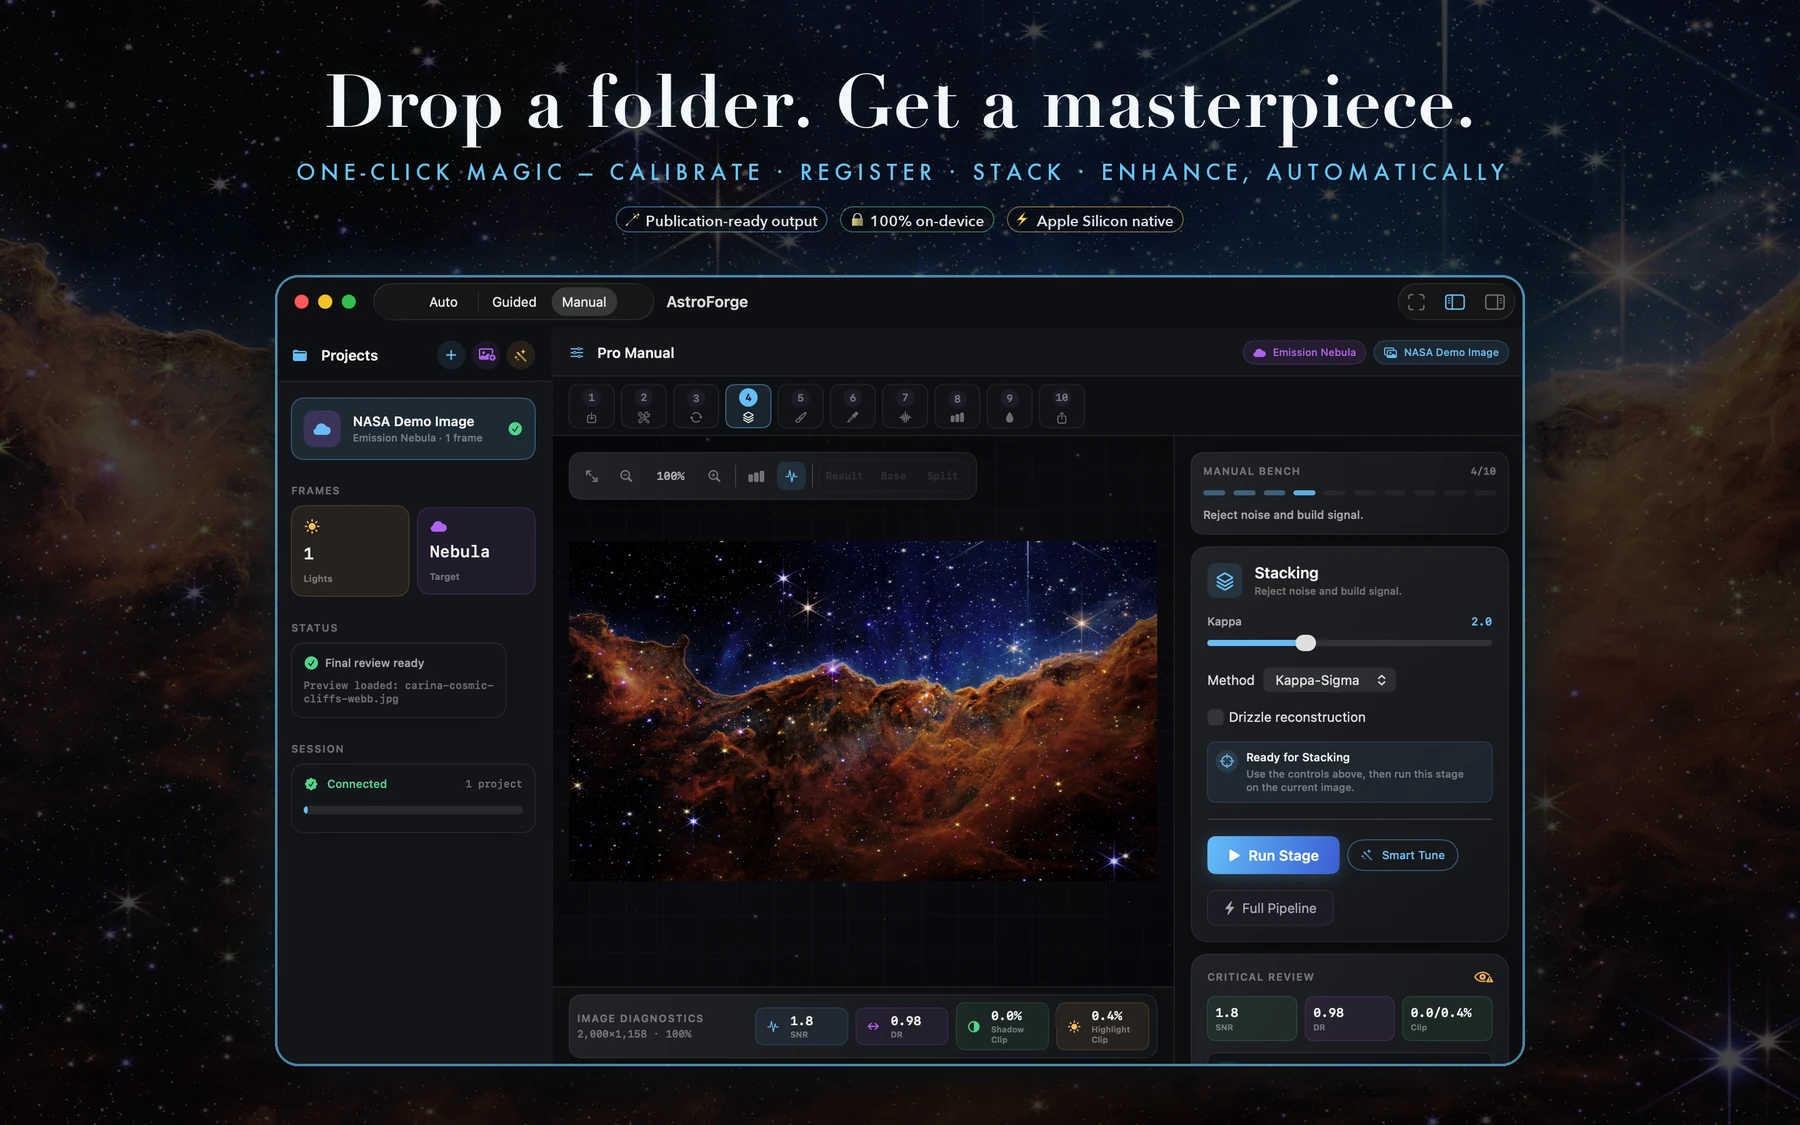Click the Stacking layers icon in panel
The height and width of the screenshot is (1125, 1800).
coord(1225,581)
